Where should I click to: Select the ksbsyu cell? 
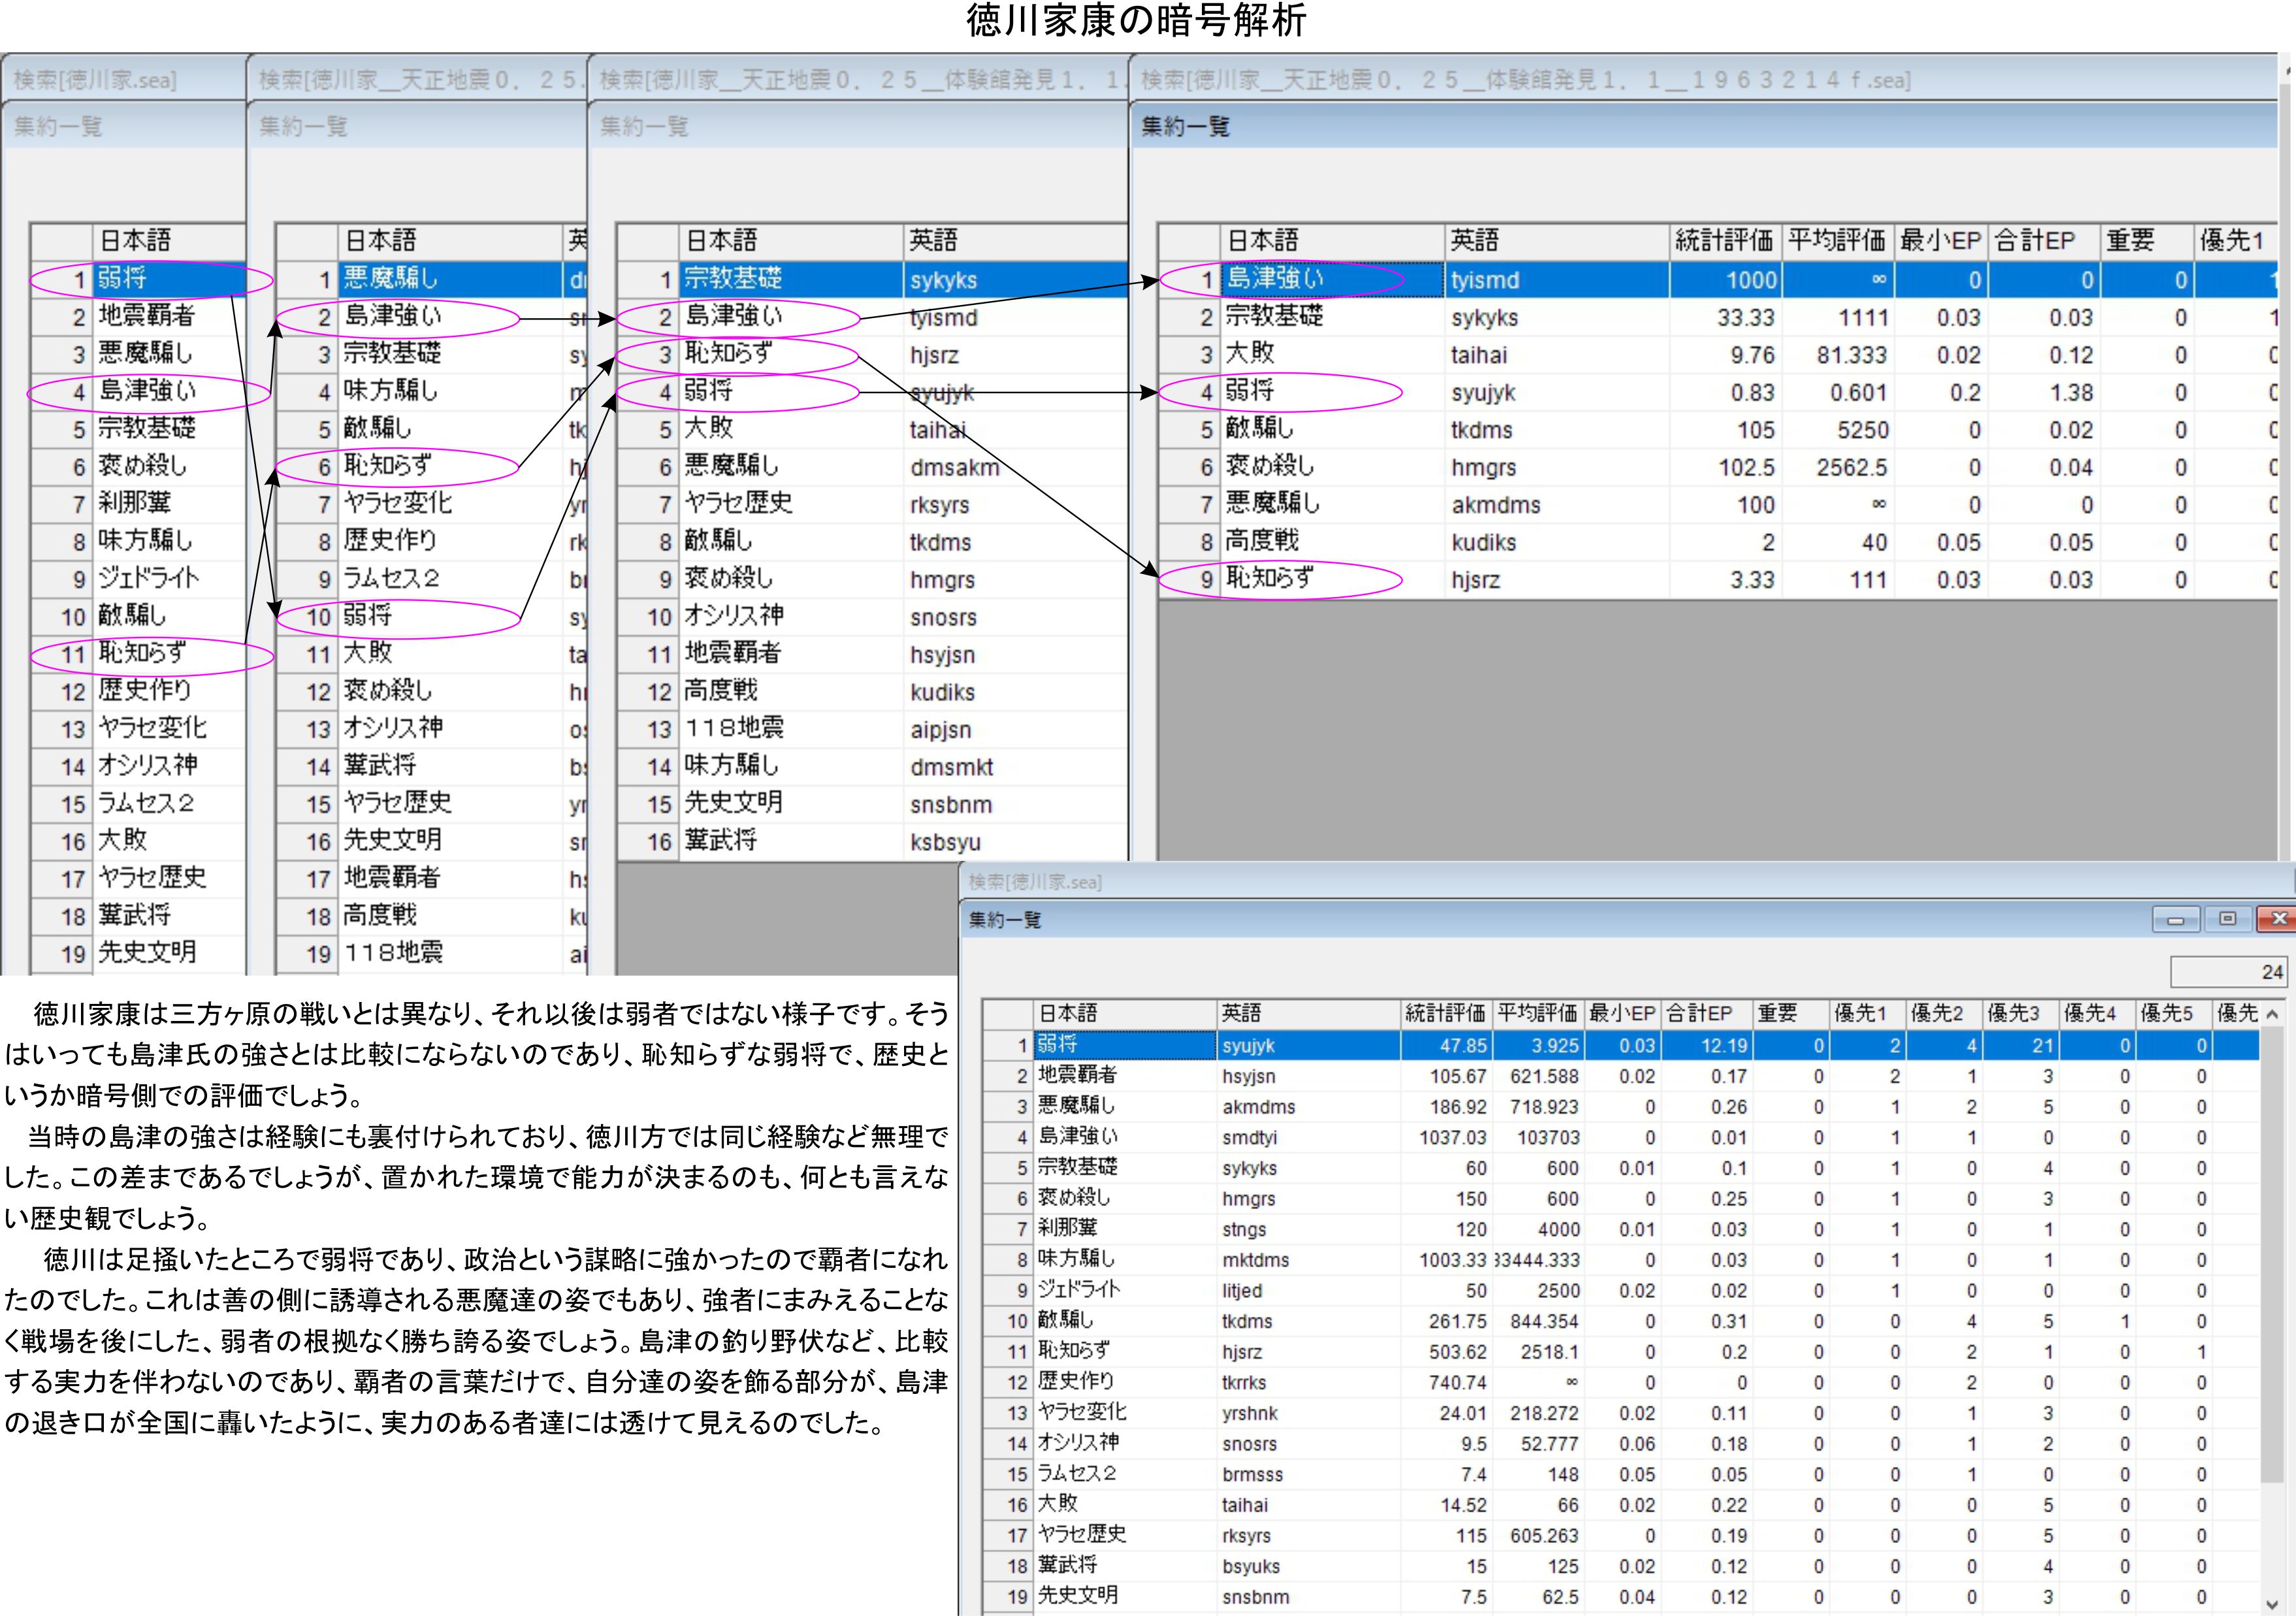[x=1015, y=842]
